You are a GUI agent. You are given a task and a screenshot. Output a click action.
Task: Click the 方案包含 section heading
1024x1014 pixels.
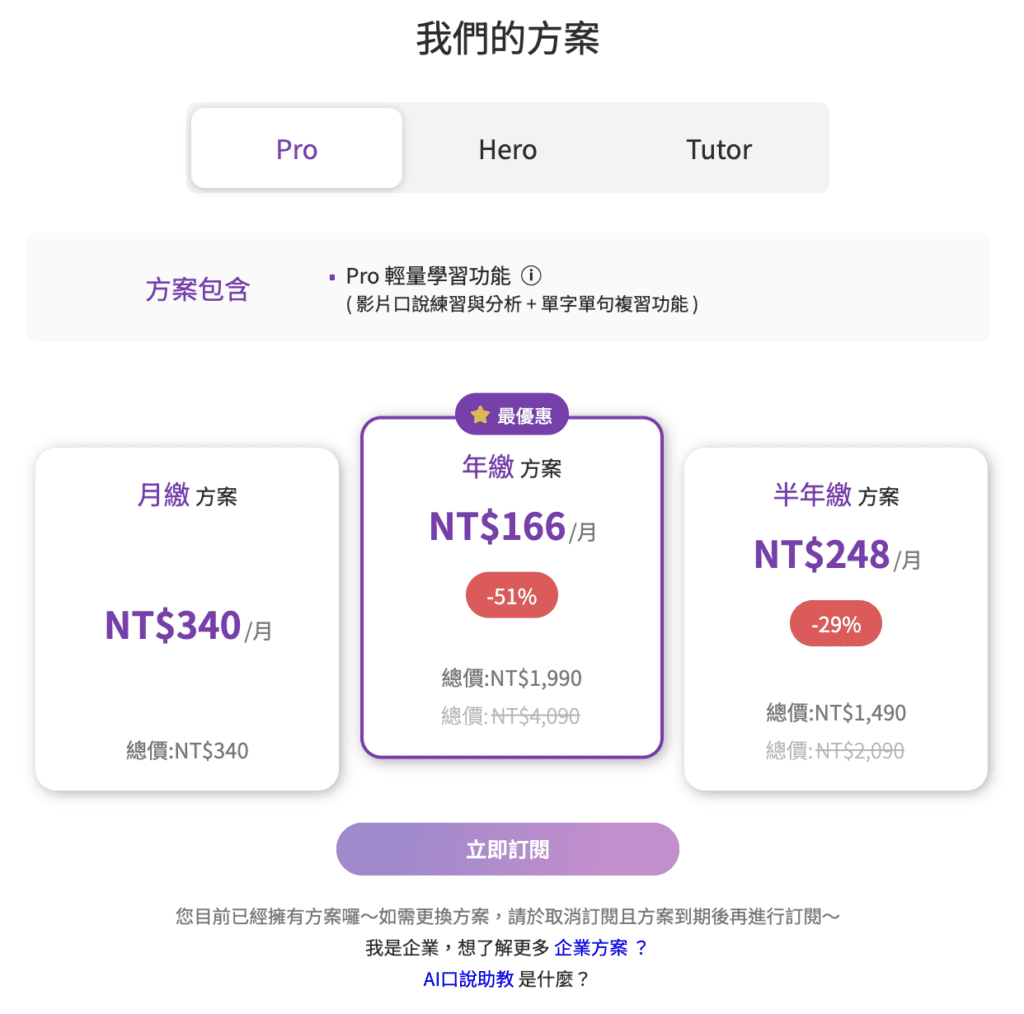197,290
